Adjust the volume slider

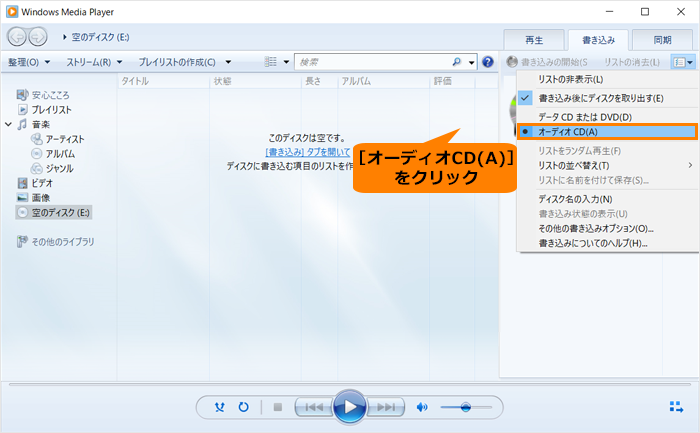pyautogui.click(x=466, y=407)
